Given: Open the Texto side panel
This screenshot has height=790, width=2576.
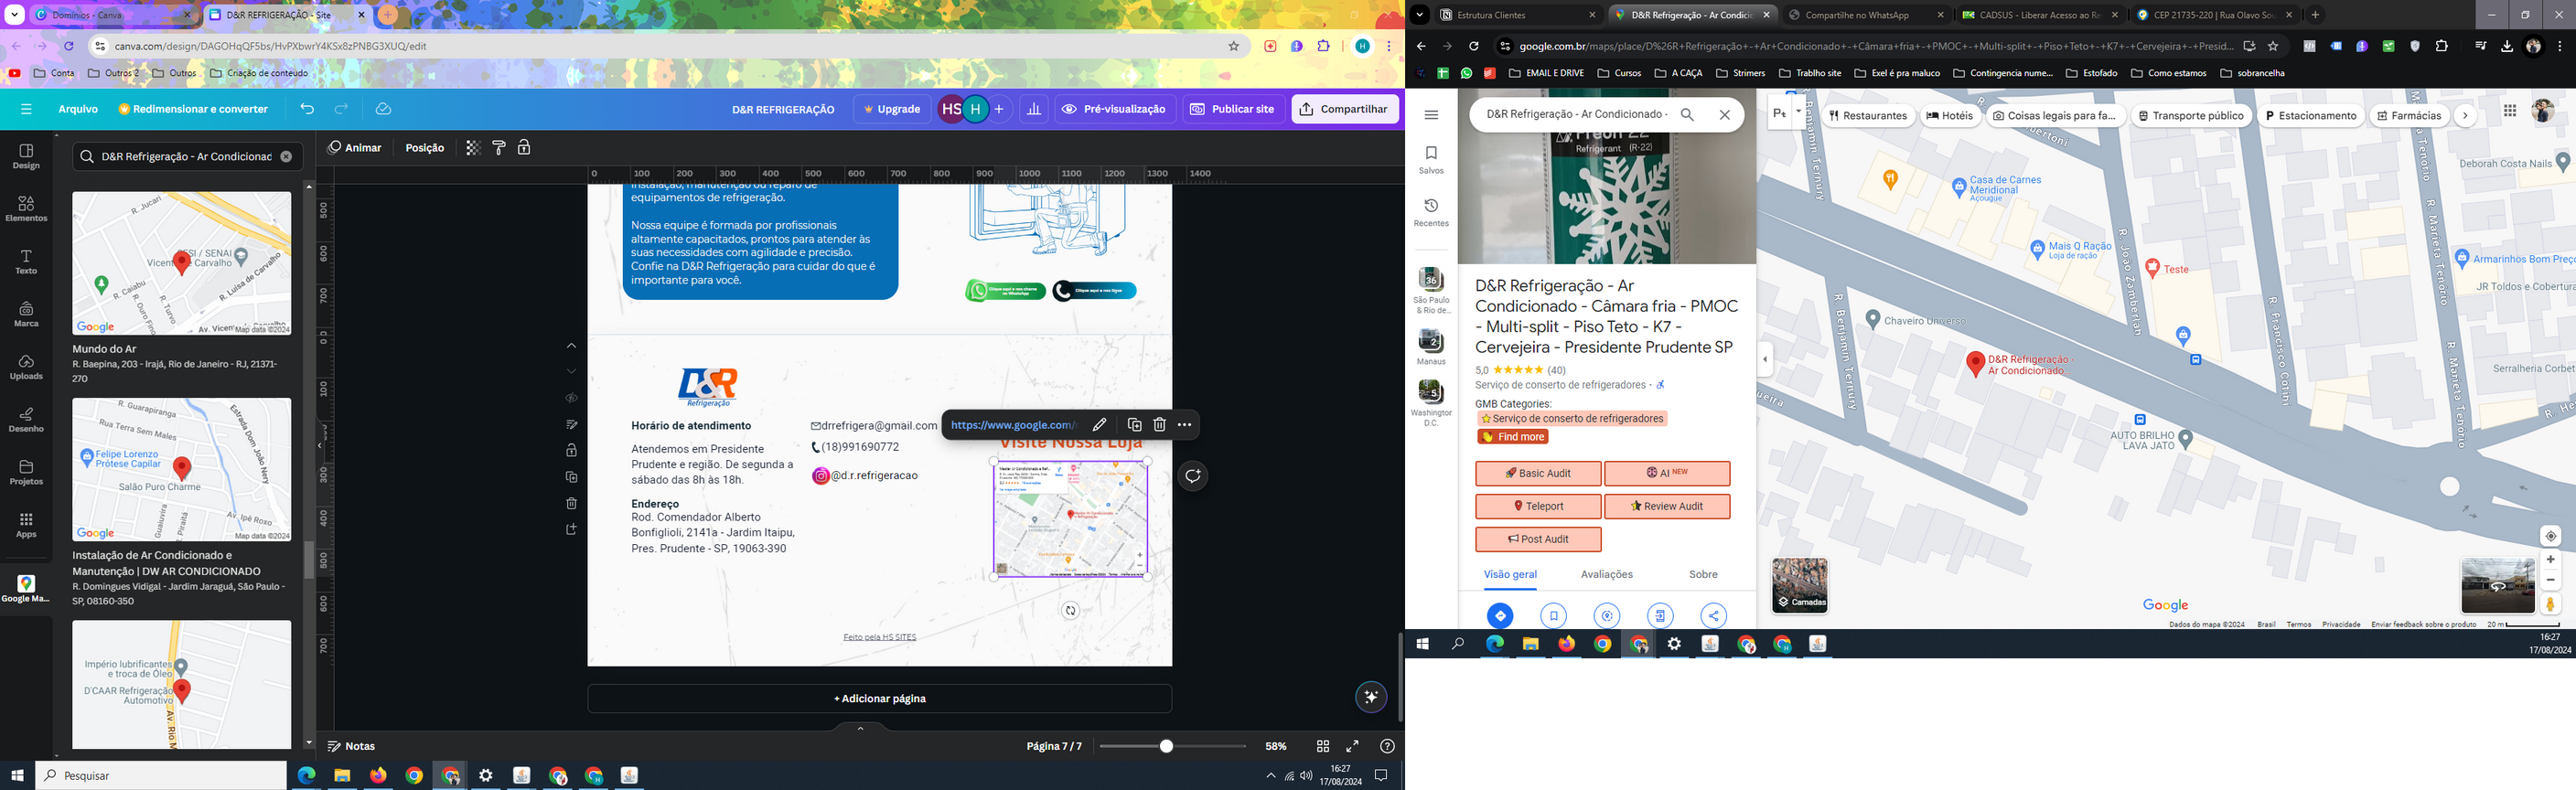Looking at the screenshot, I should click(26, 262).
